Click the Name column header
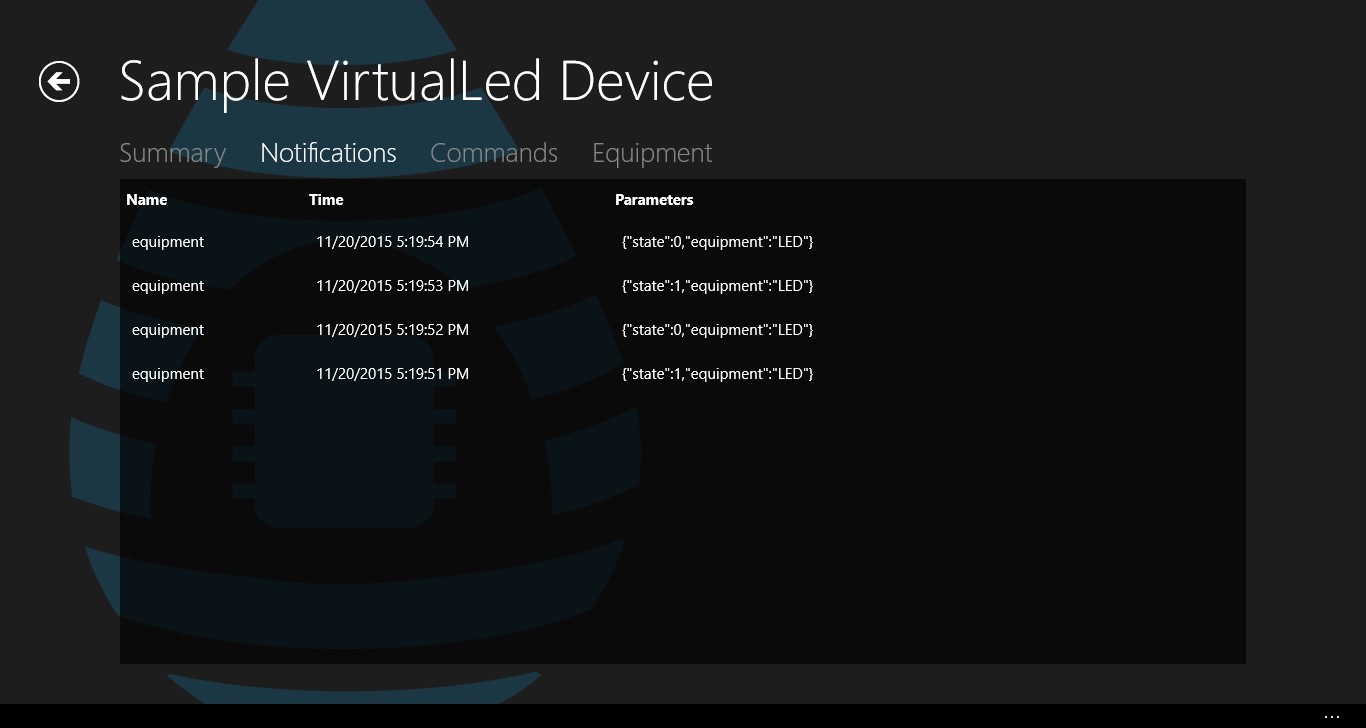The width and height of the screenshot is (1366, 728). 147,200
